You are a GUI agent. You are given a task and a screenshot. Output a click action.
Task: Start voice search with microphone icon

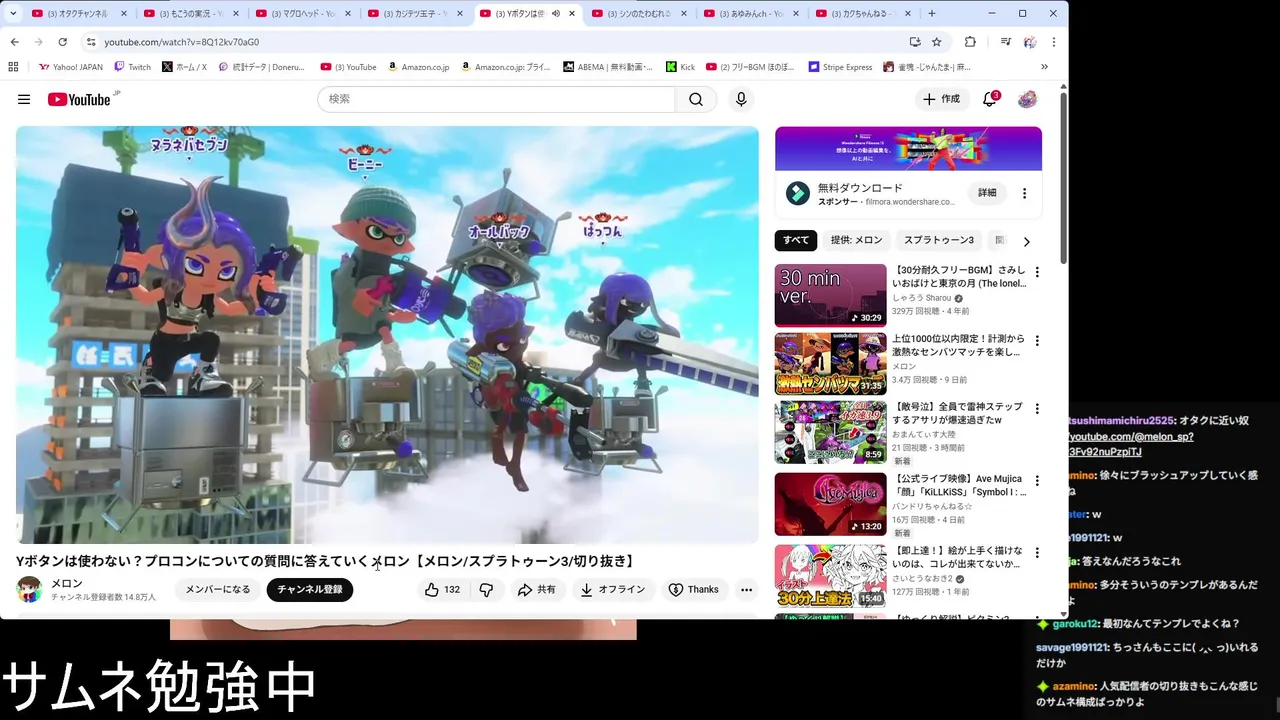tap(741, 99)
